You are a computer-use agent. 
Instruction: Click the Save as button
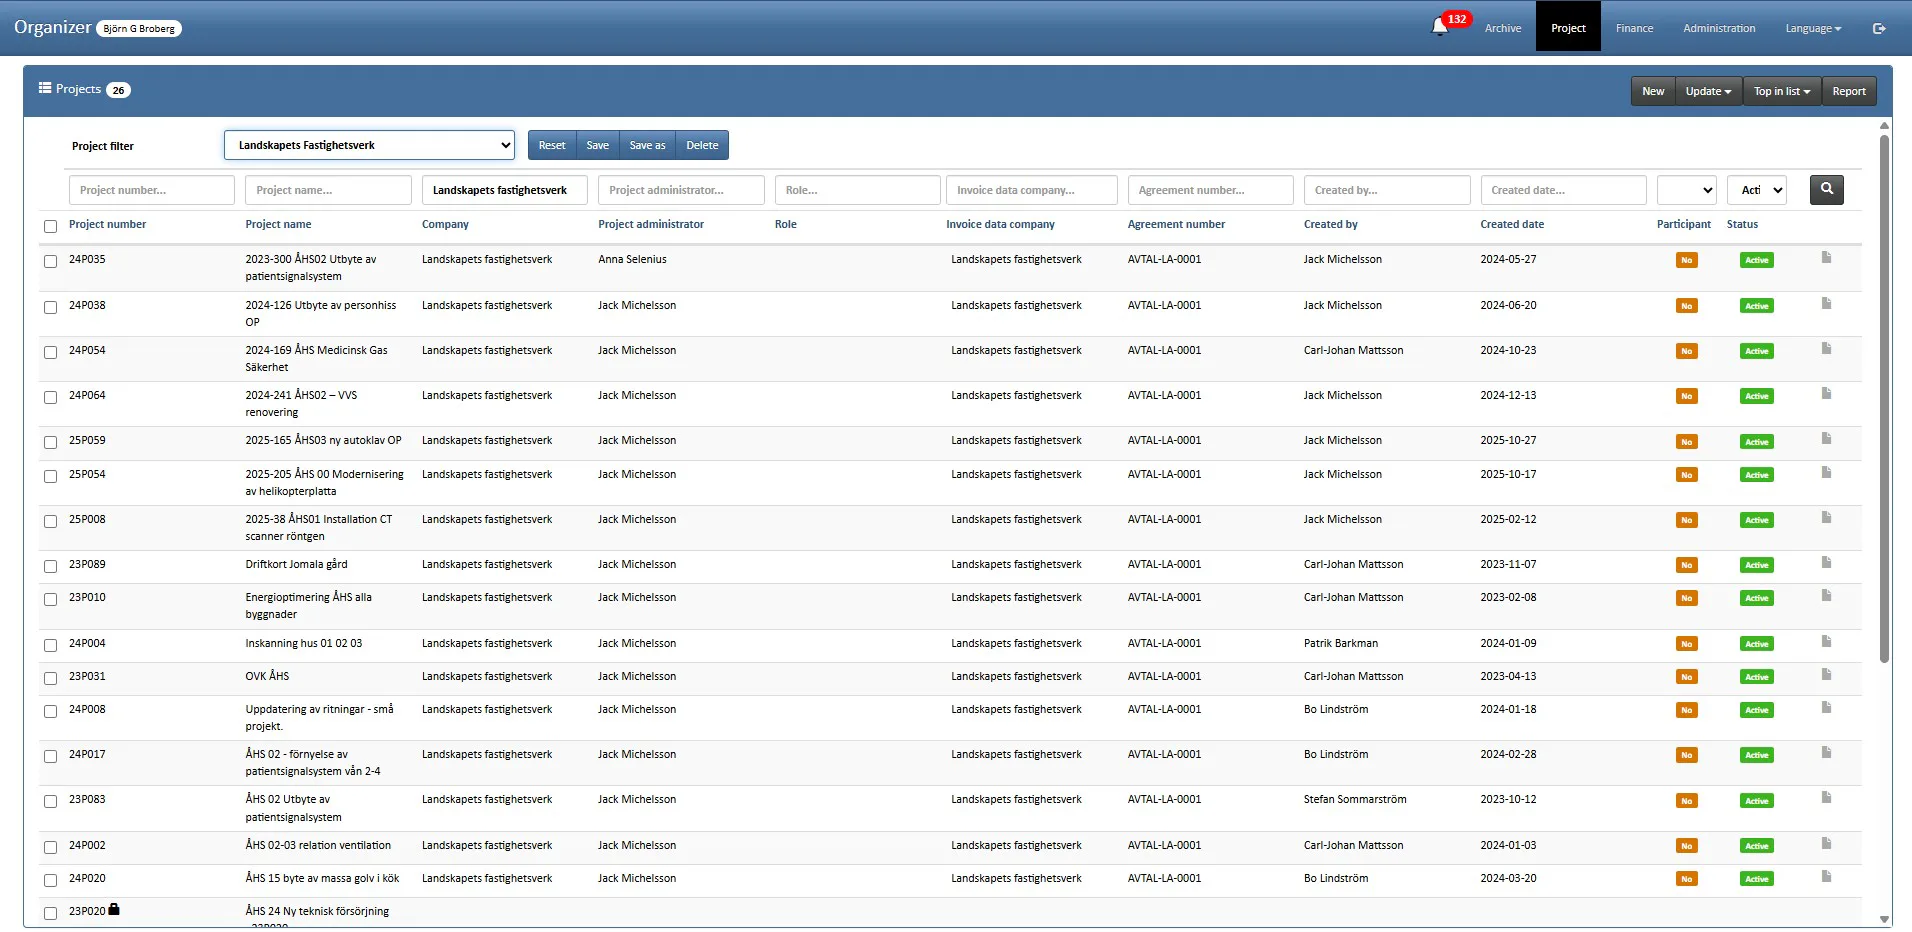pyautogui.click(x=647, y=145)
